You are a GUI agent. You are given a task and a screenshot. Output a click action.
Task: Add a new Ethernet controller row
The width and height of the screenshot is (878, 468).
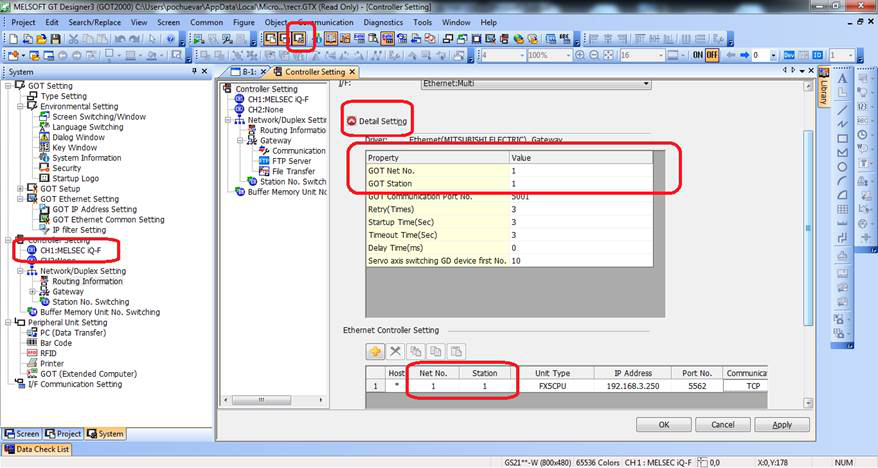(x=375, y=352)
